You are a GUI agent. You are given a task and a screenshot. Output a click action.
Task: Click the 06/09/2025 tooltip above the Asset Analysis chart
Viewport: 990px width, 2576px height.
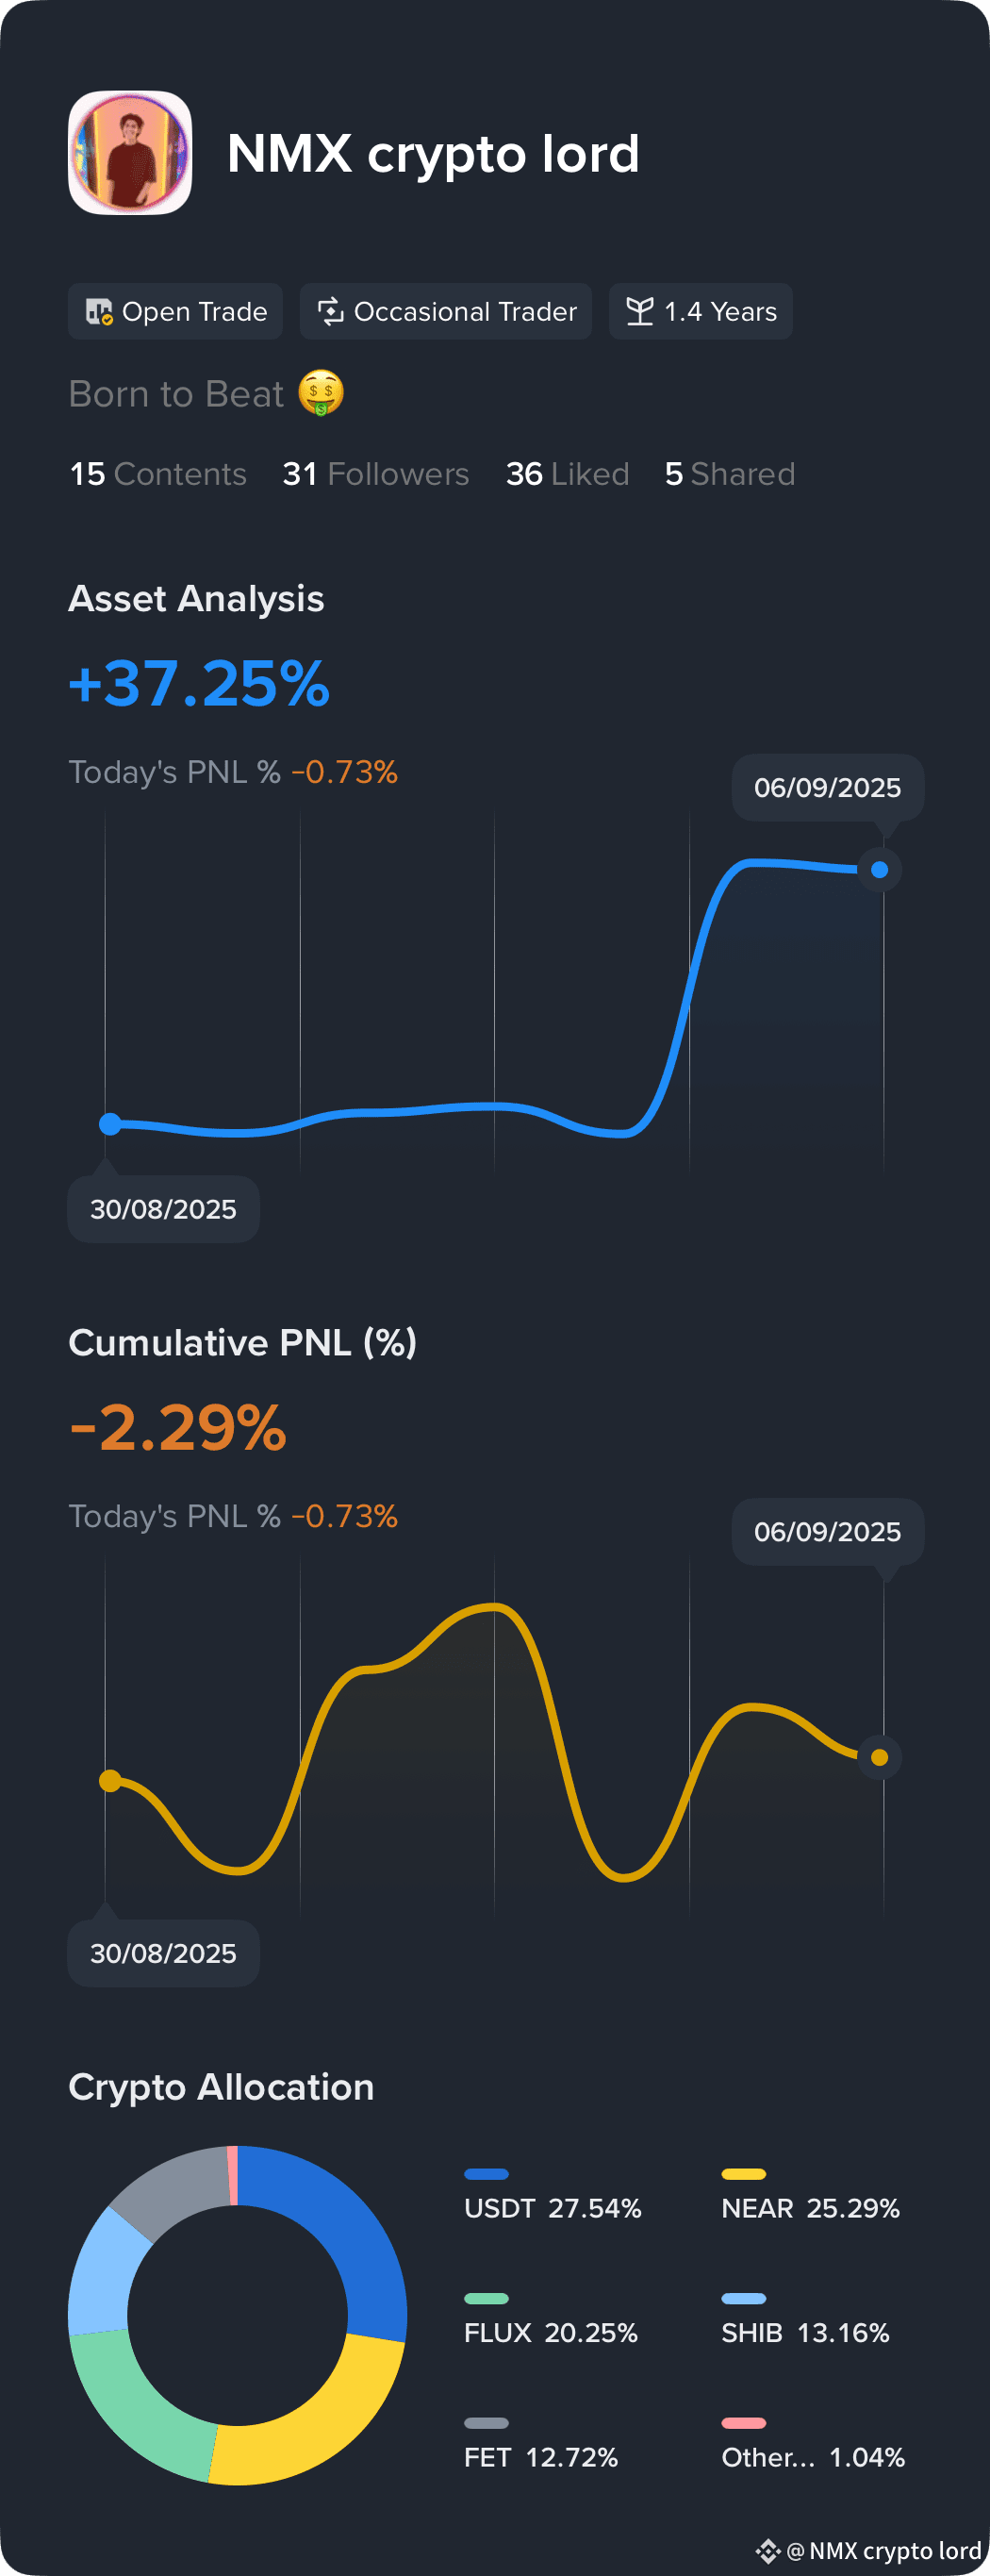[828, 788]
